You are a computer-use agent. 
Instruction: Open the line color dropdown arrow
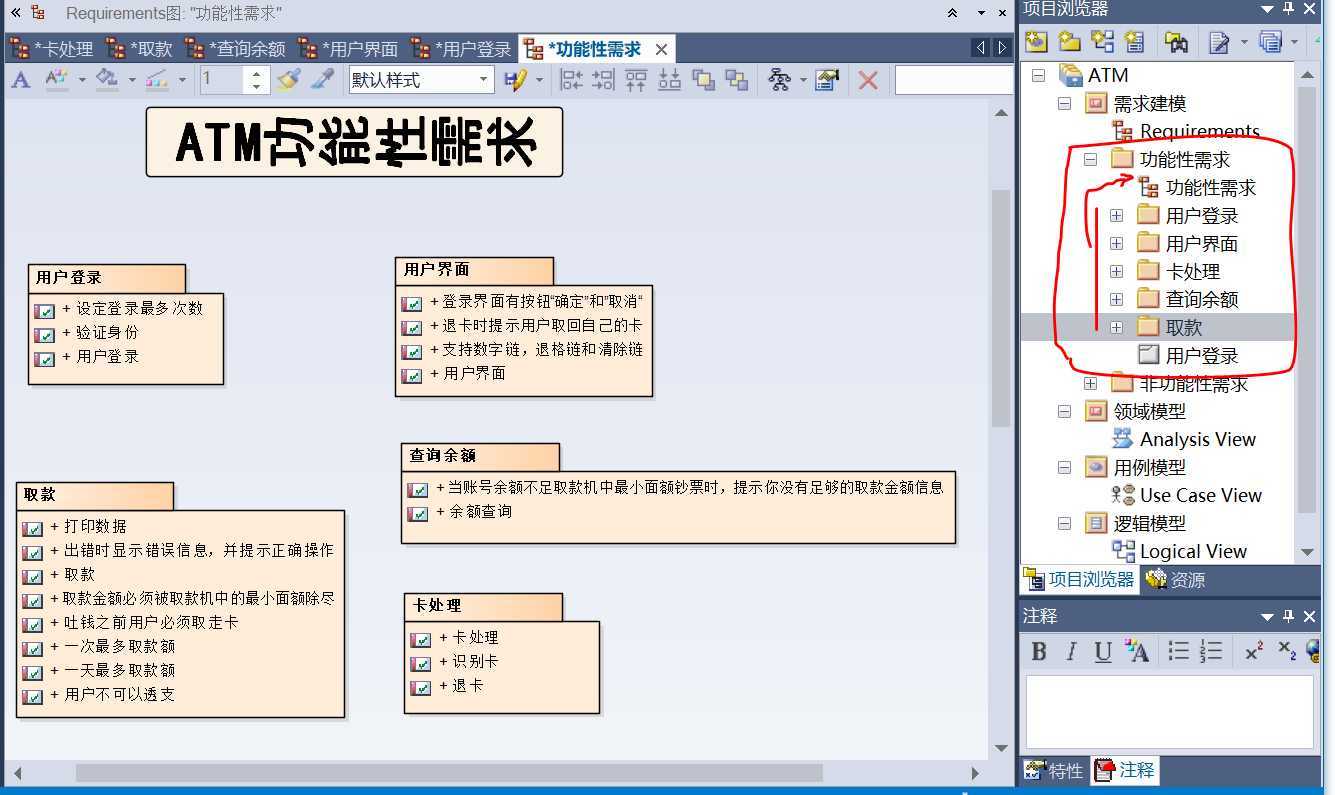pos(181,80)
